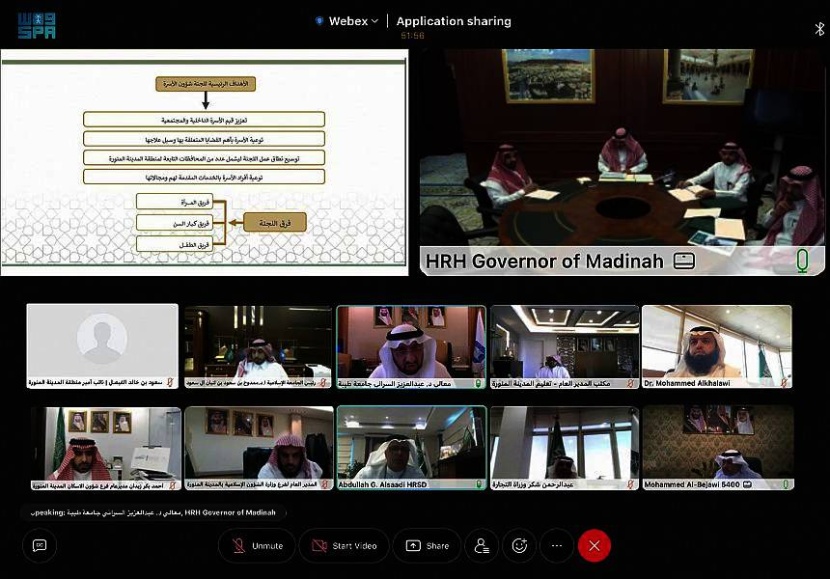
Task: Click the Share screen button
Action: [x=427, y=546]
